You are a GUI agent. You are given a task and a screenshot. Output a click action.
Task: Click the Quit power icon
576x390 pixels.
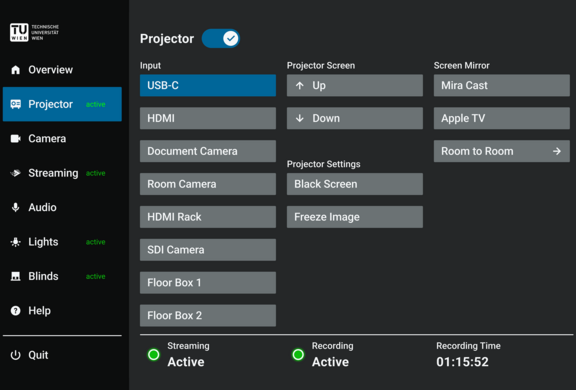[15, 355]
